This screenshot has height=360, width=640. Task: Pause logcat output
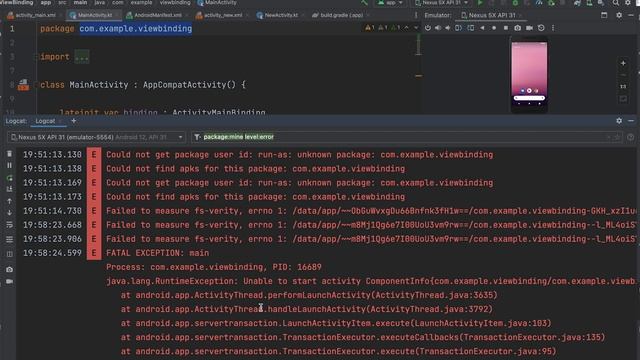click(9, 165)
